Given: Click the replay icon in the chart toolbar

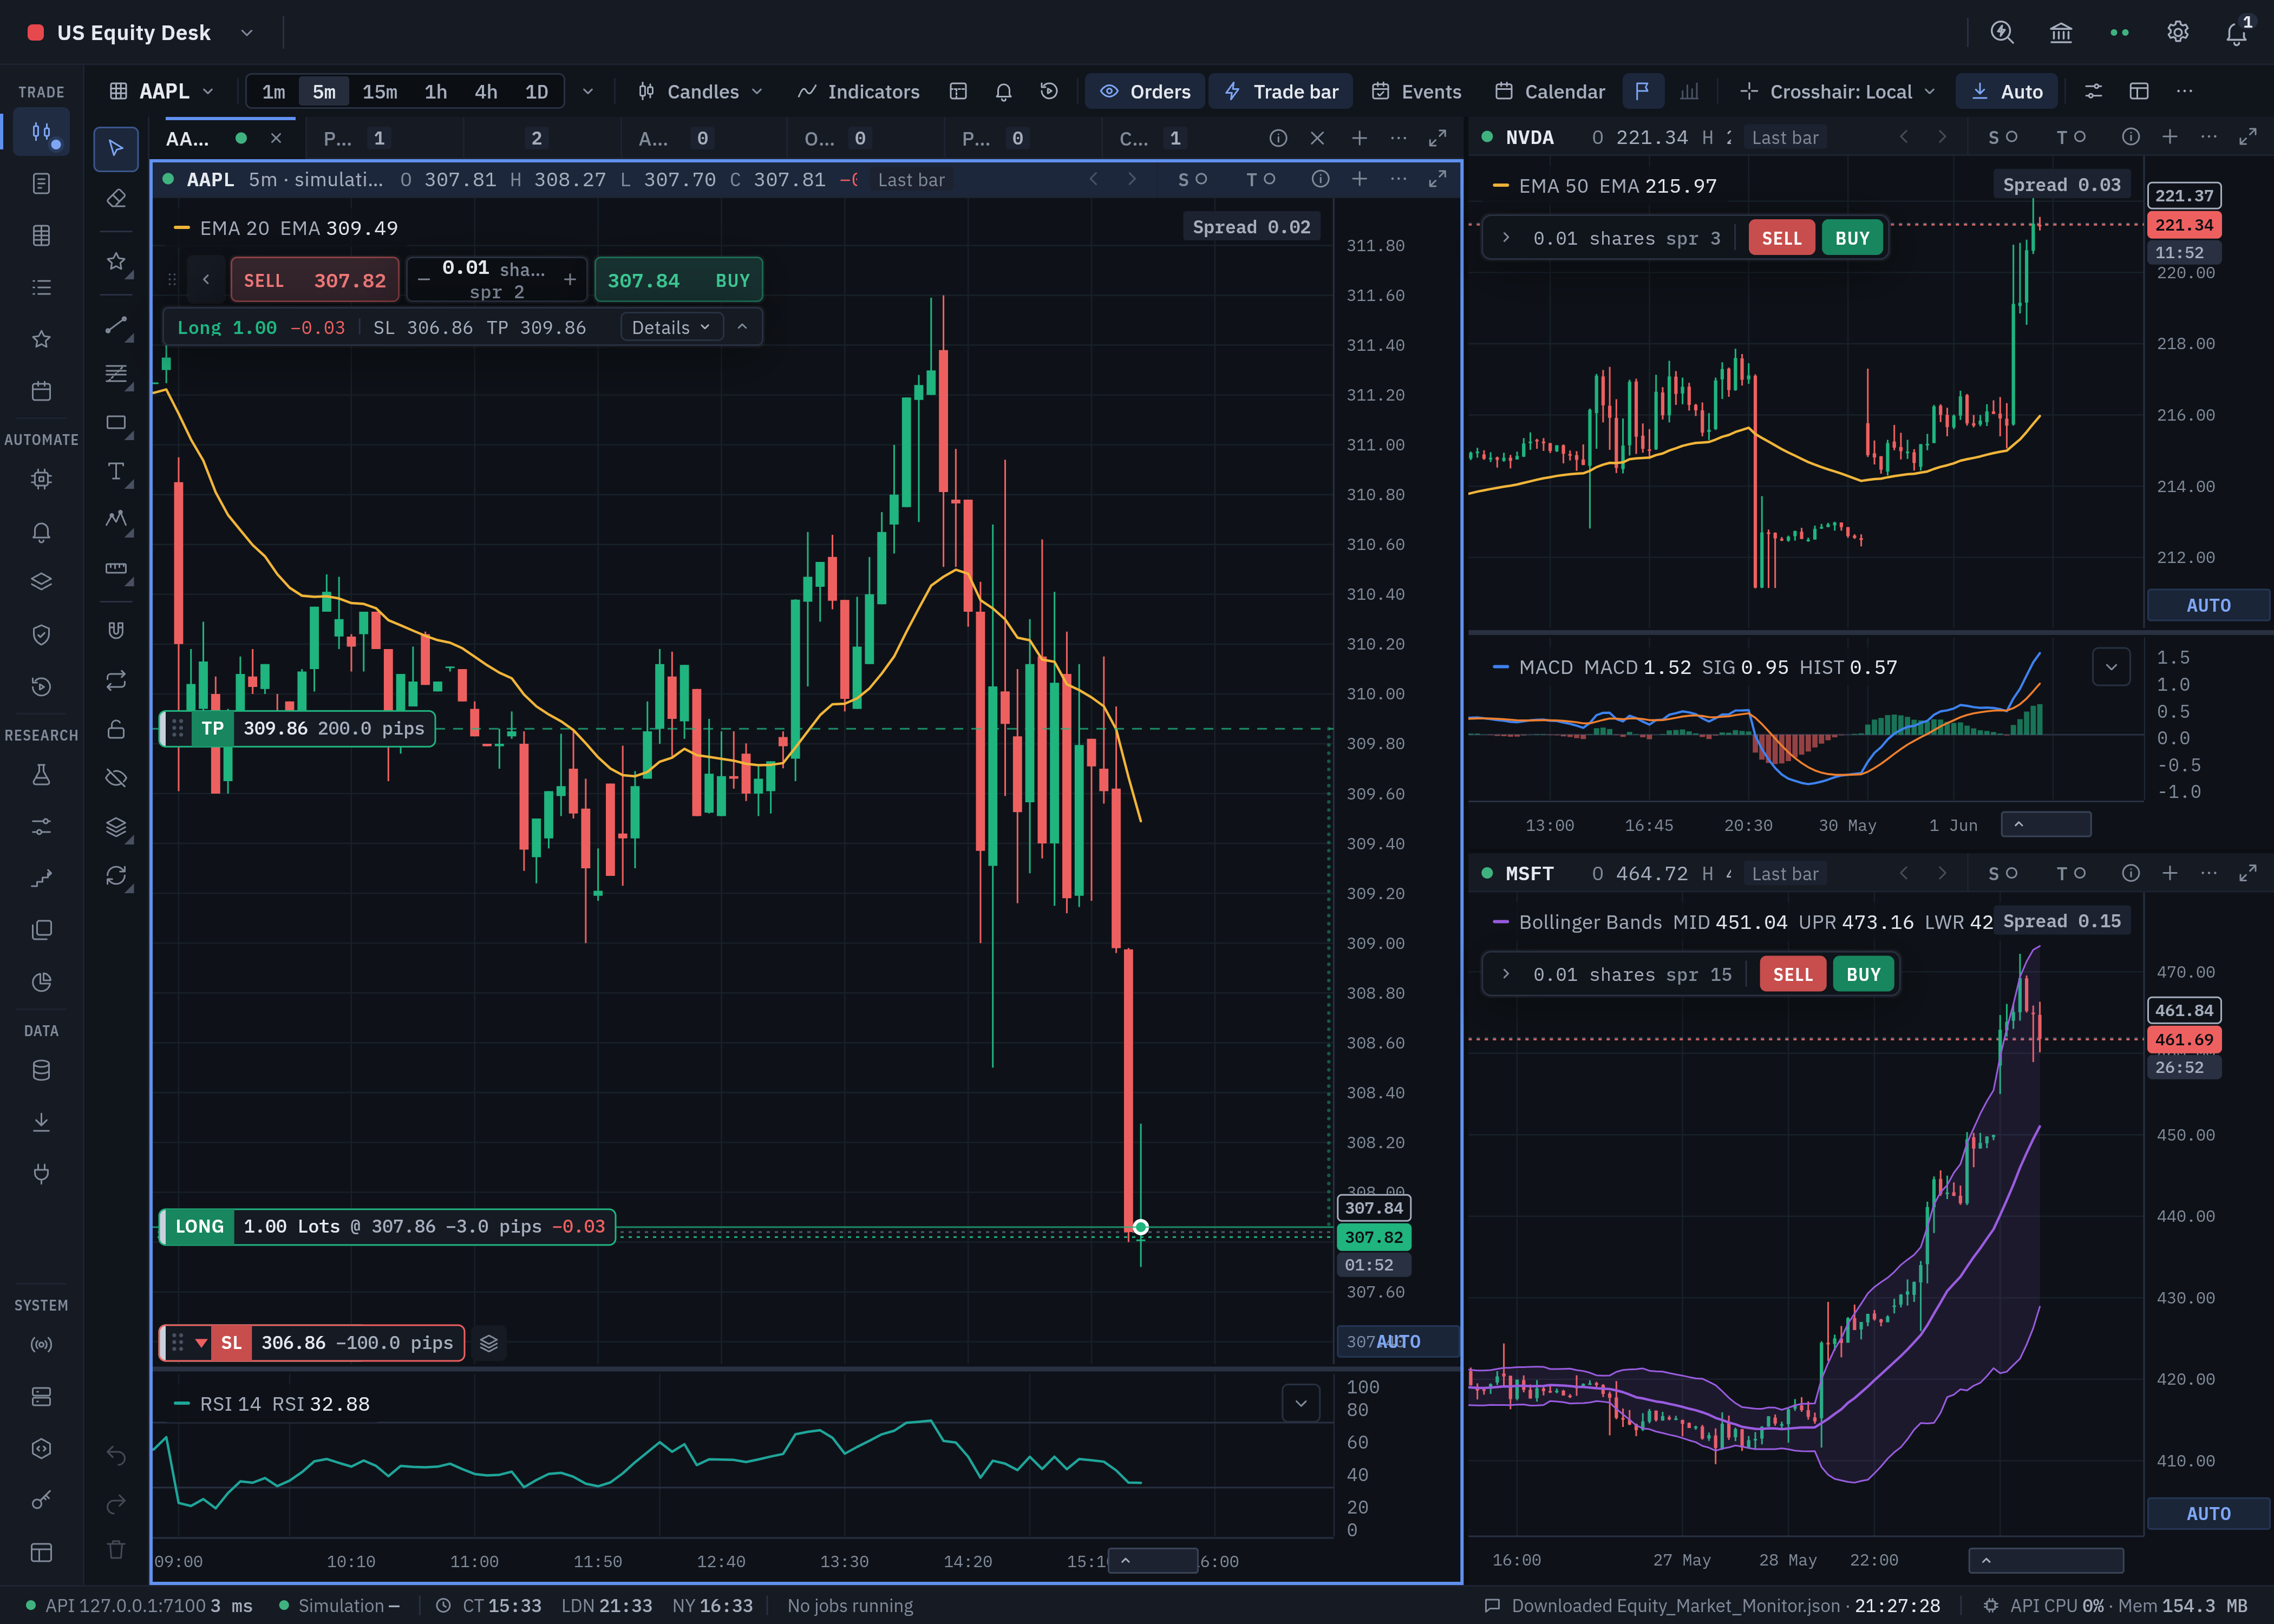Looking at the screenshot, I should tap(1049, 91).
